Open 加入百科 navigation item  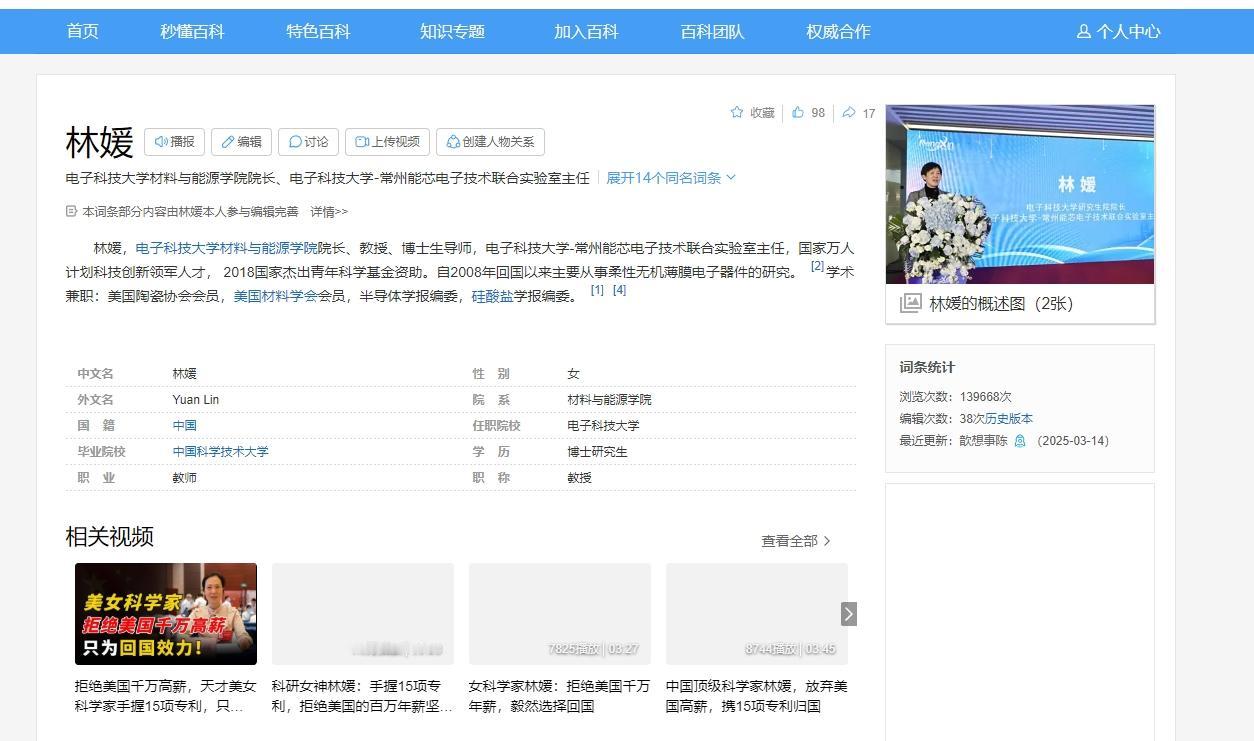pyautogui.click(x=586, y=32)
